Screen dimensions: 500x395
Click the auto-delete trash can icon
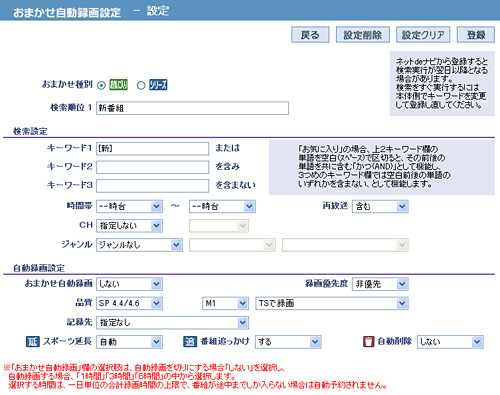coord(368,341)
